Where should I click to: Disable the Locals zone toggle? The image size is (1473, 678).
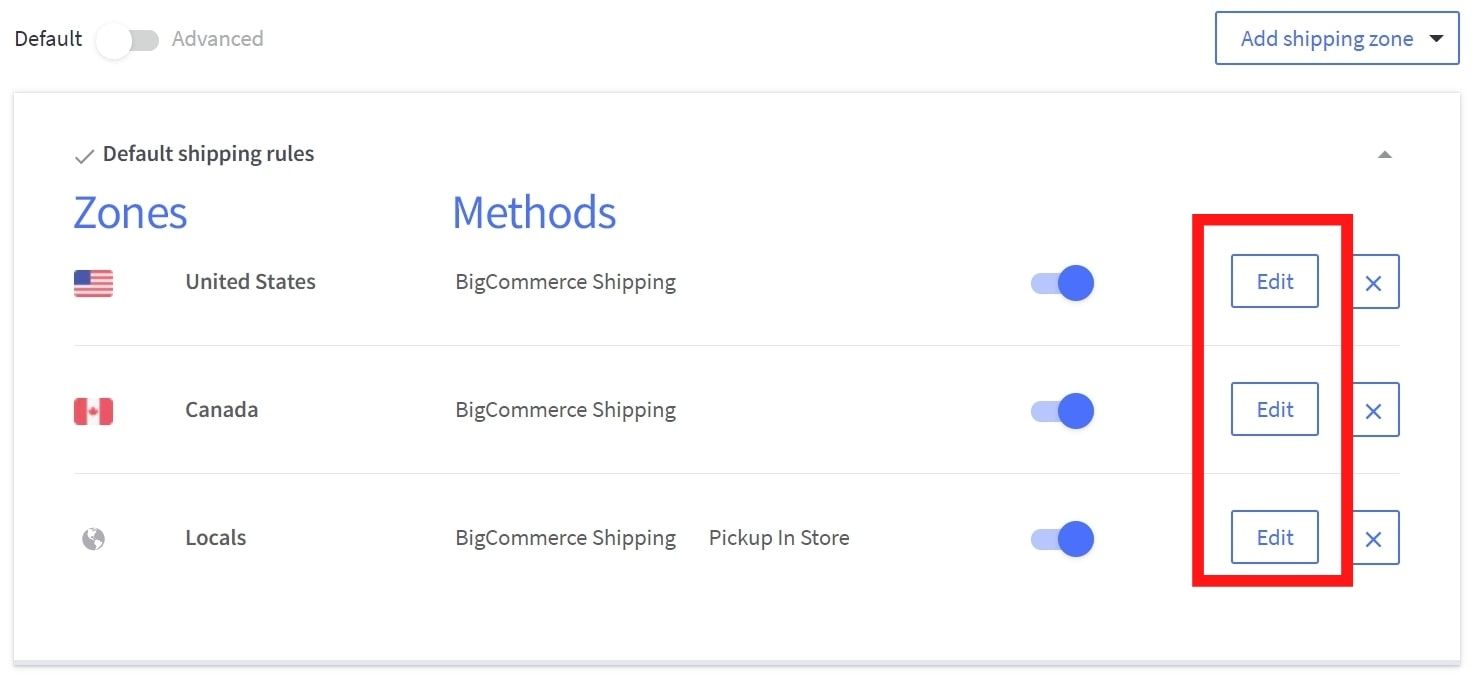click(1062, 539)
